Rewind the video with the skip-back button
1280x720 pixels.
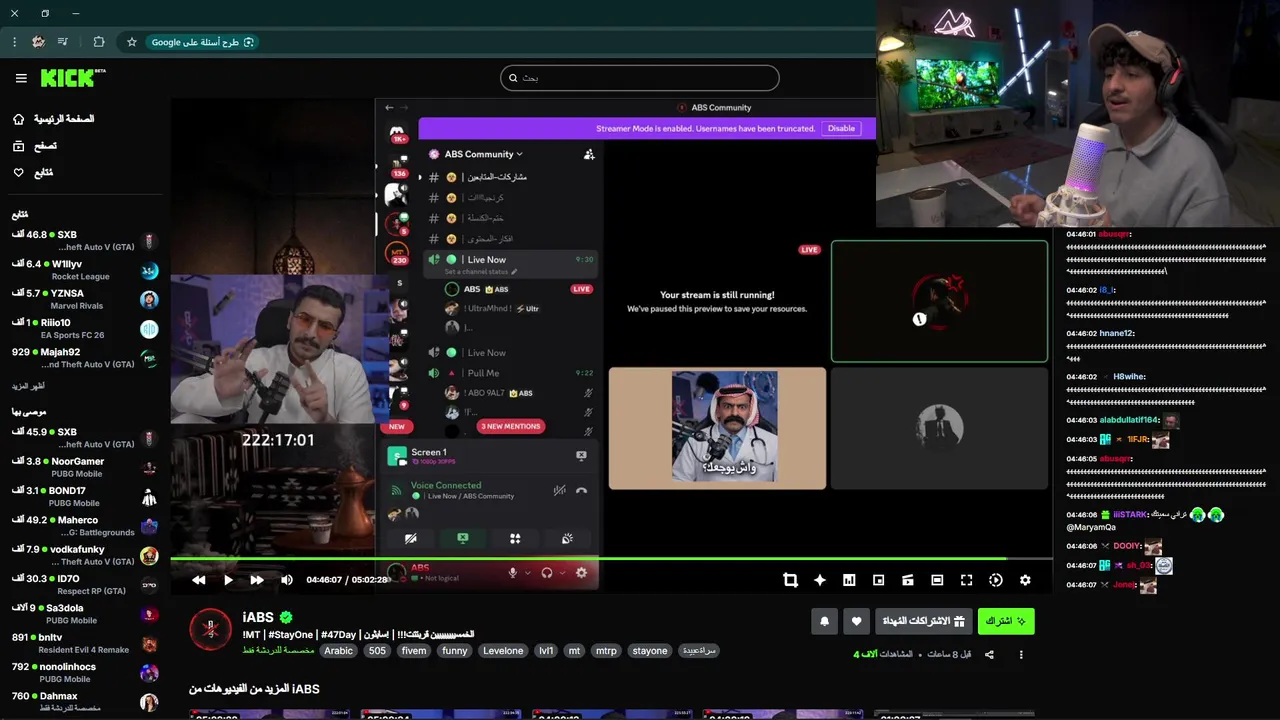[x=199, y=580]
